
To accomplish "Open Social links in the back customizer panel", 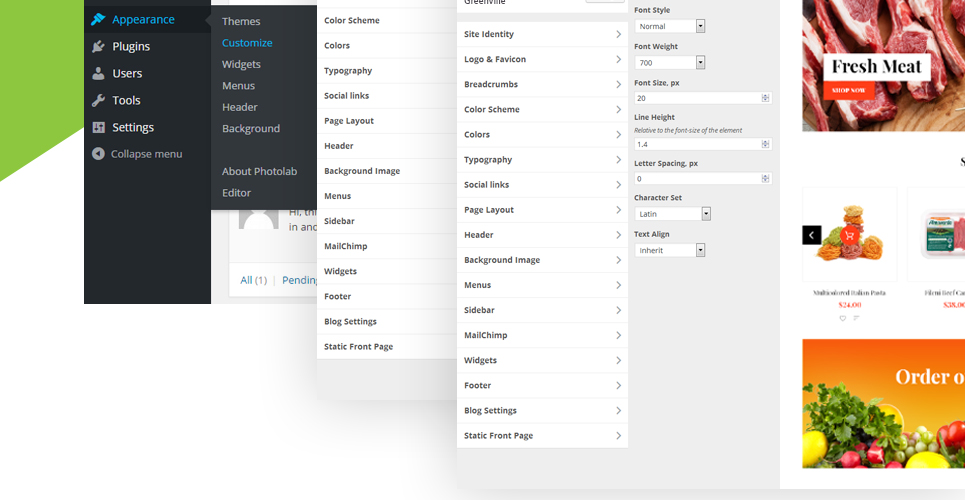I will (x=386, y=96).
